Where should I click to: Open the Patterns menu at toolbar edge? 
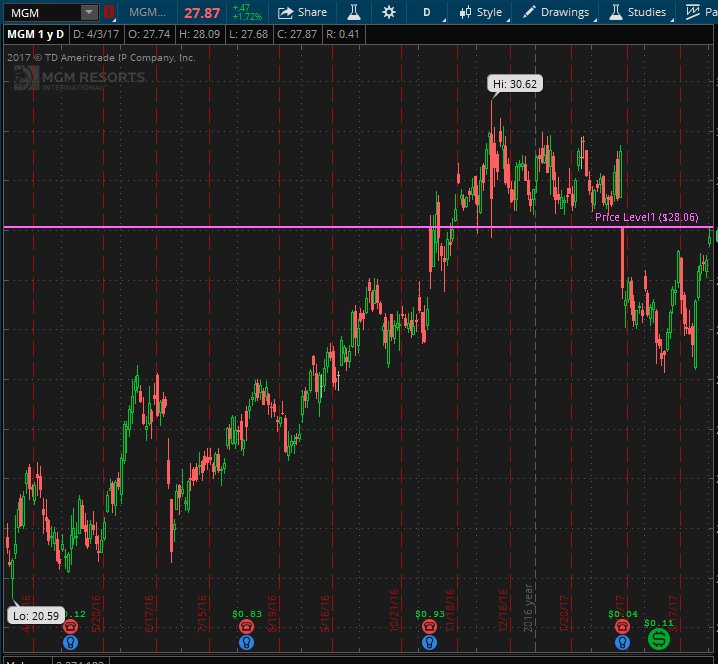point(702,12)
